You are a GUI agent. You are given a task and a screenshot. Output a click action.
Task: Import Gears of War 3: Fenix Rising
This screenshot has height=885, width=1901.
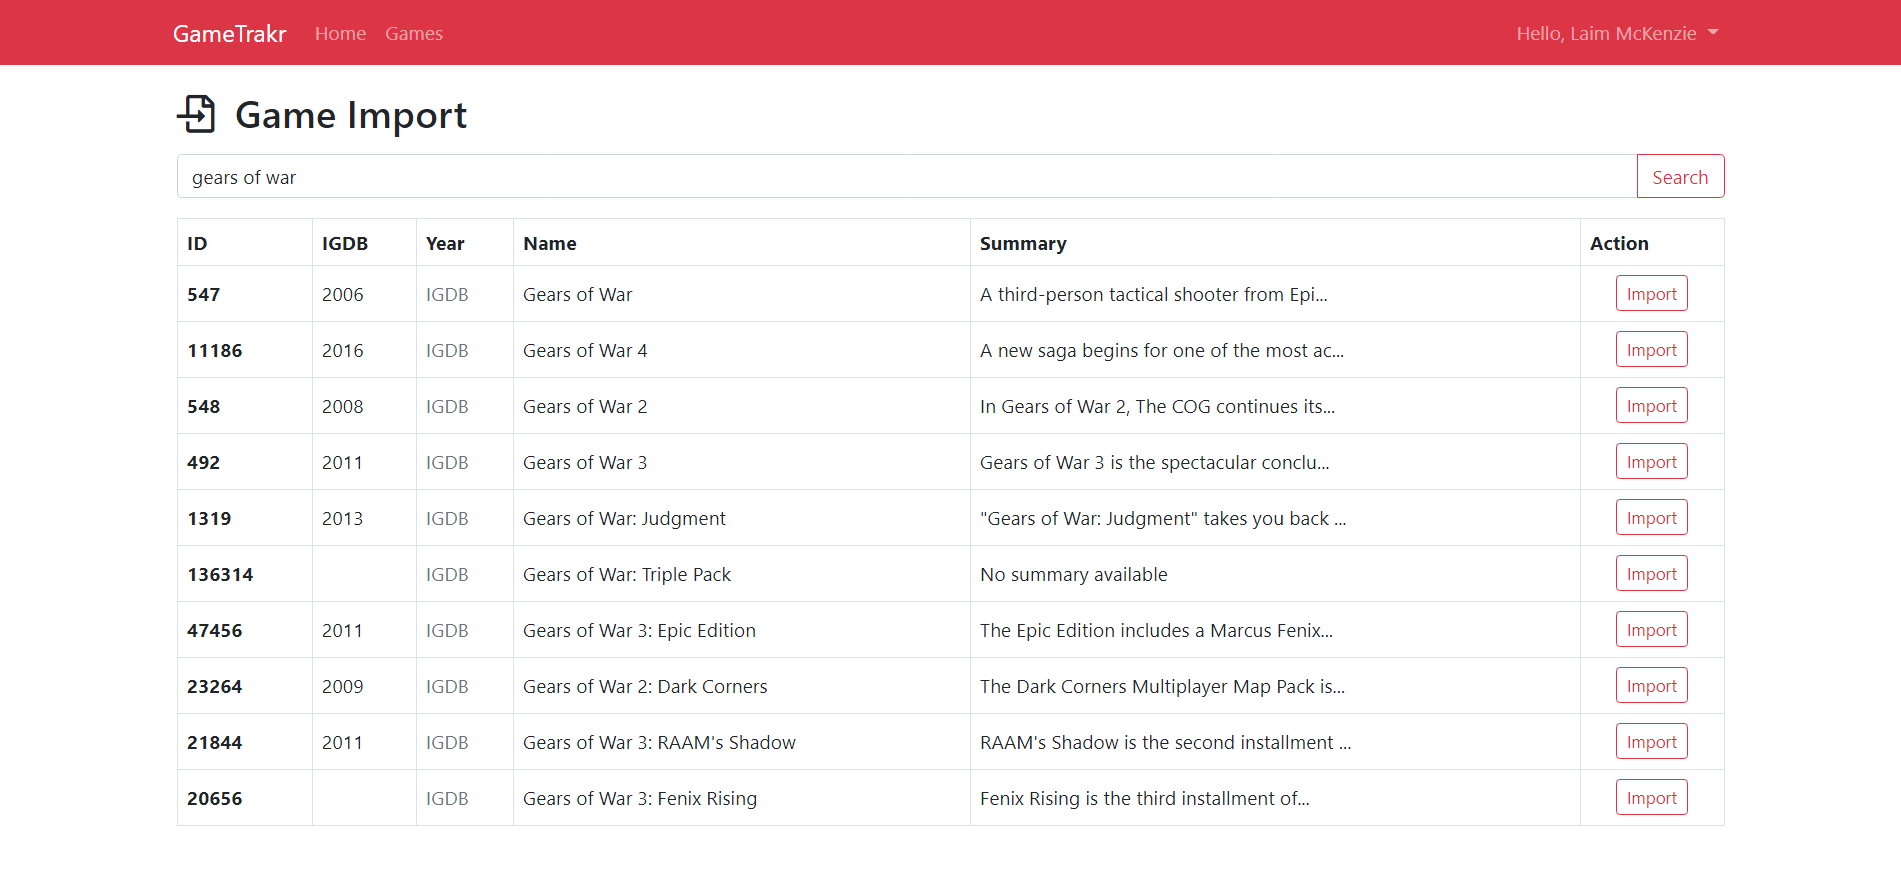(x=1650, y=798)
